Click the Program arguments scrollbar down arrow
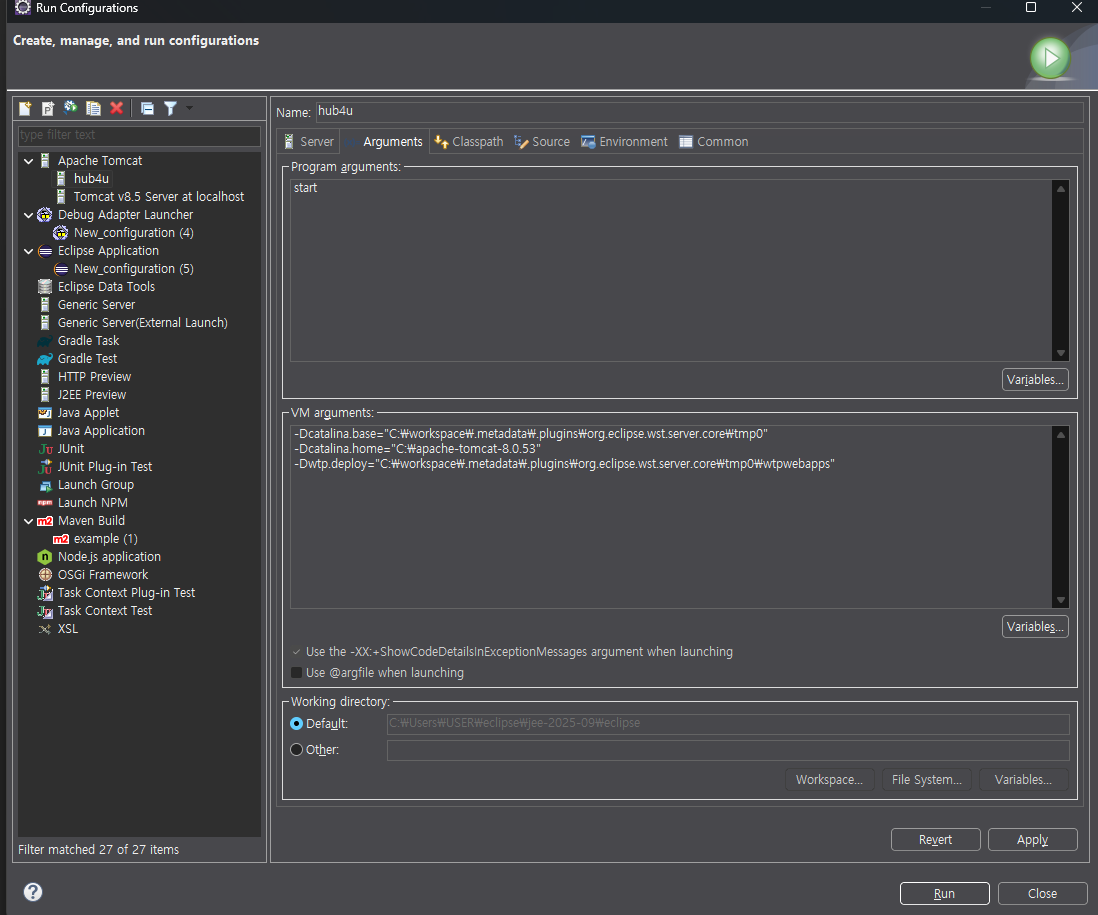Image resolution: width=1098 pixels, height=915 pixels. [1061, 353]
